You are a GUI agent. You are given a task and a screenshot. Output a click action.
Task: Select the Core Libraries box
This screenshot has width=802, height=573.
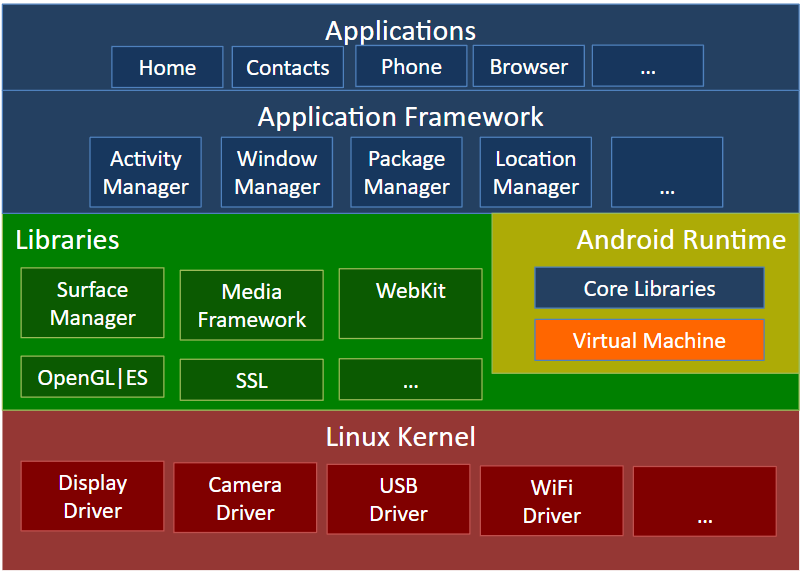650,288
